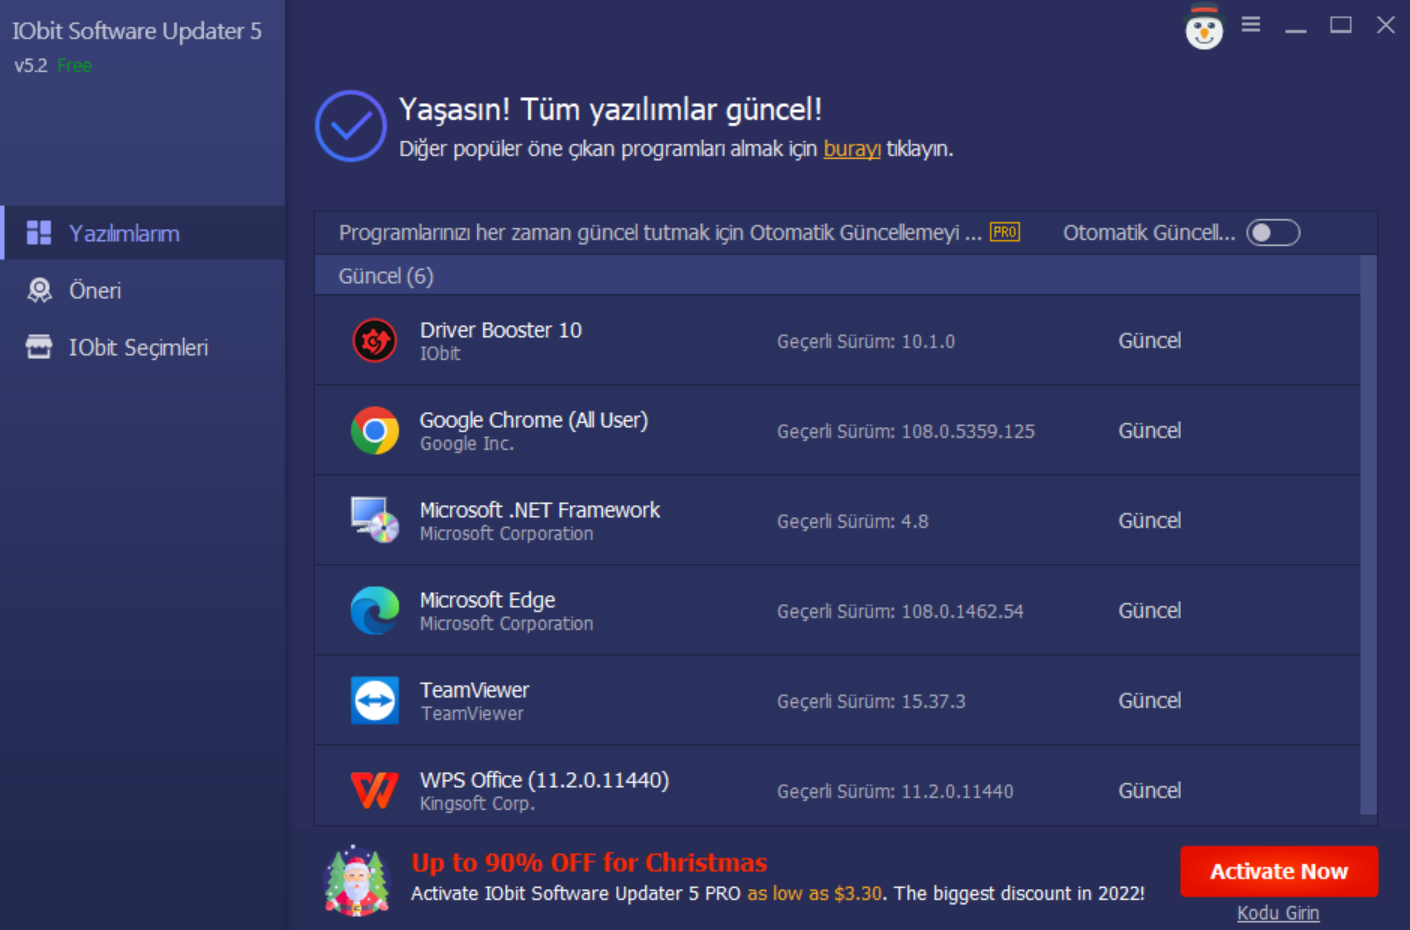Viewport: 1410px width, 930px height.
Task: Click Geçerli Sürüm: 15.37.3 text
Action: tap(872, 701)
